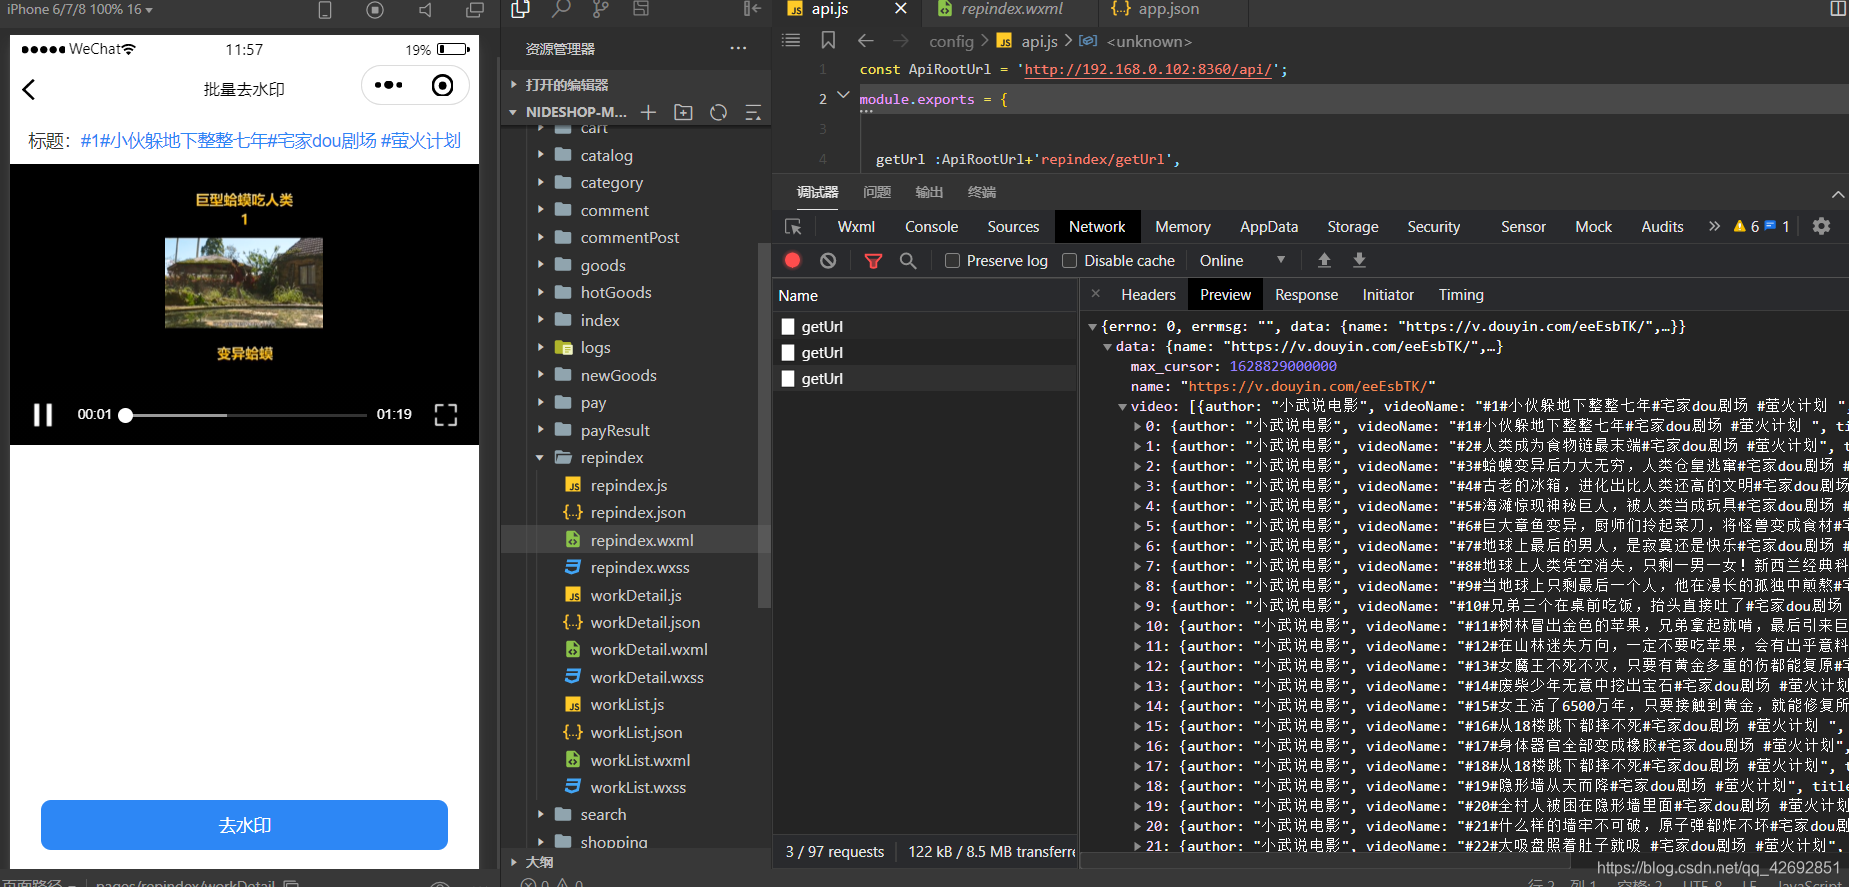
Task: Switch to the Response detail tab
Action: [1306, 295]
